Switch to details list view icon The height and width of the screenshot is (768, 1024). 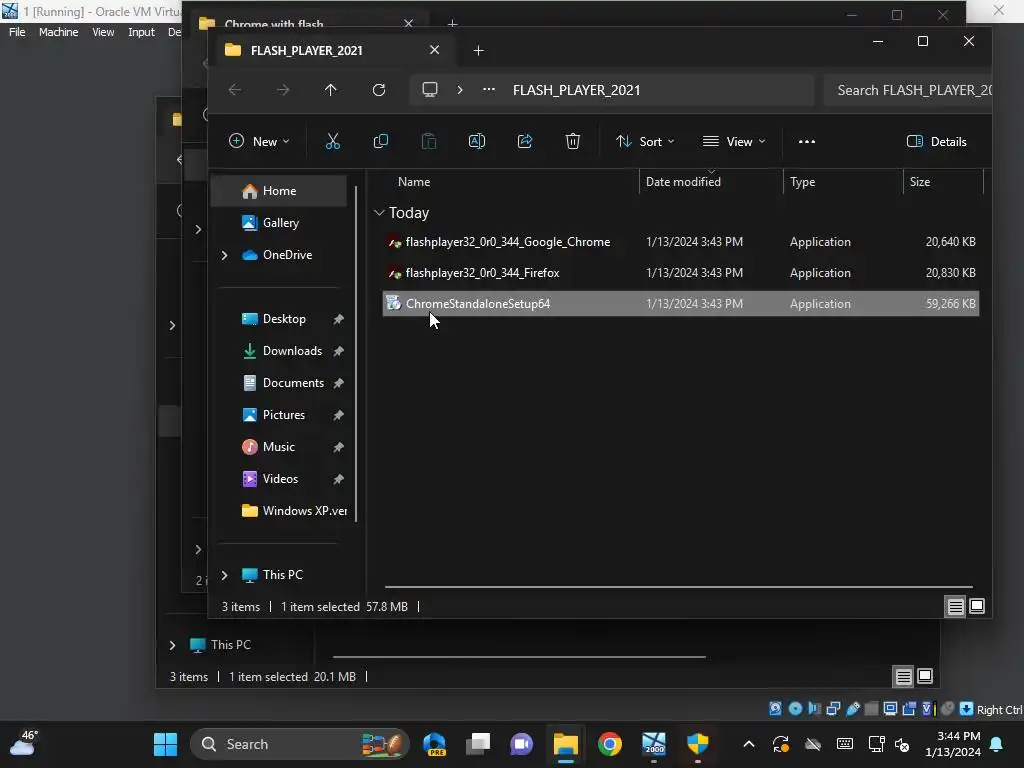coord(955,607)
